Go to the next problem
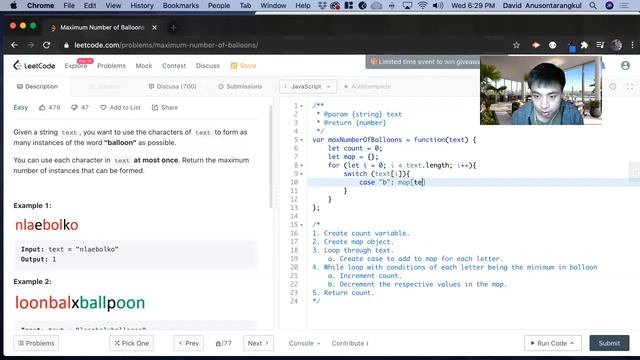Viewport: 640px width, 360px height. coord(258,343)
